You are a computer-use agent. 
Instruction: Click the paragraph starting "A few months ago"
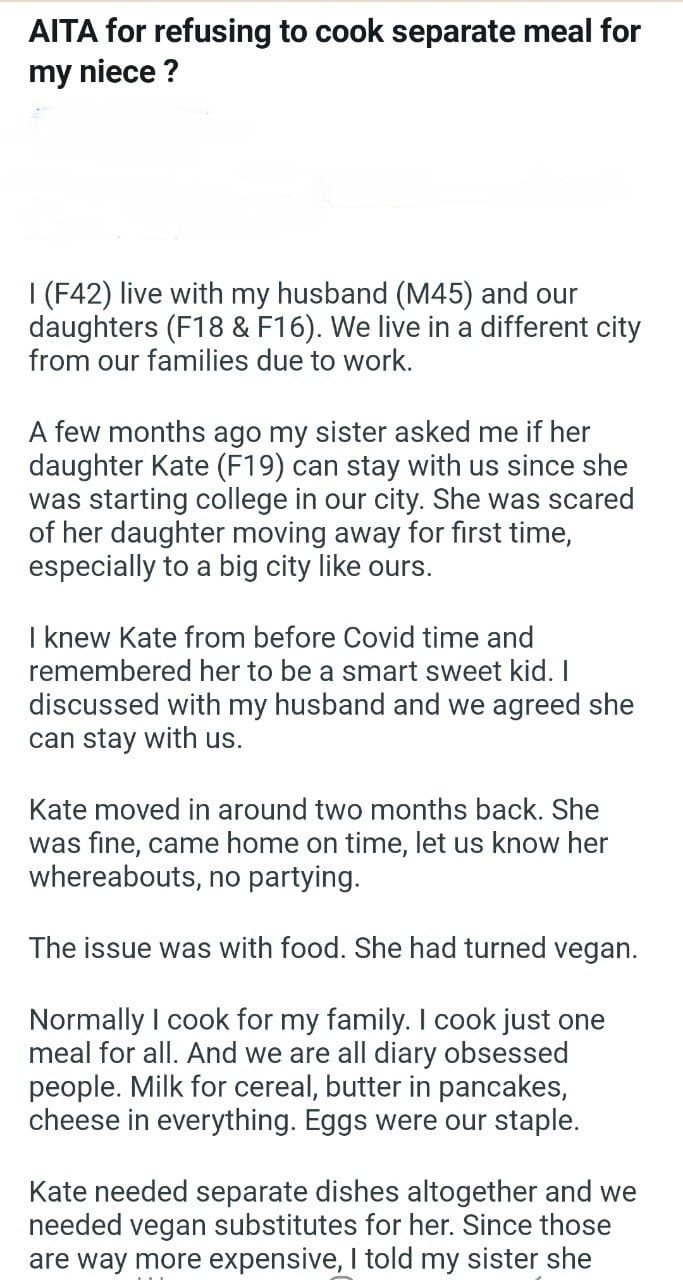point(330,499)
